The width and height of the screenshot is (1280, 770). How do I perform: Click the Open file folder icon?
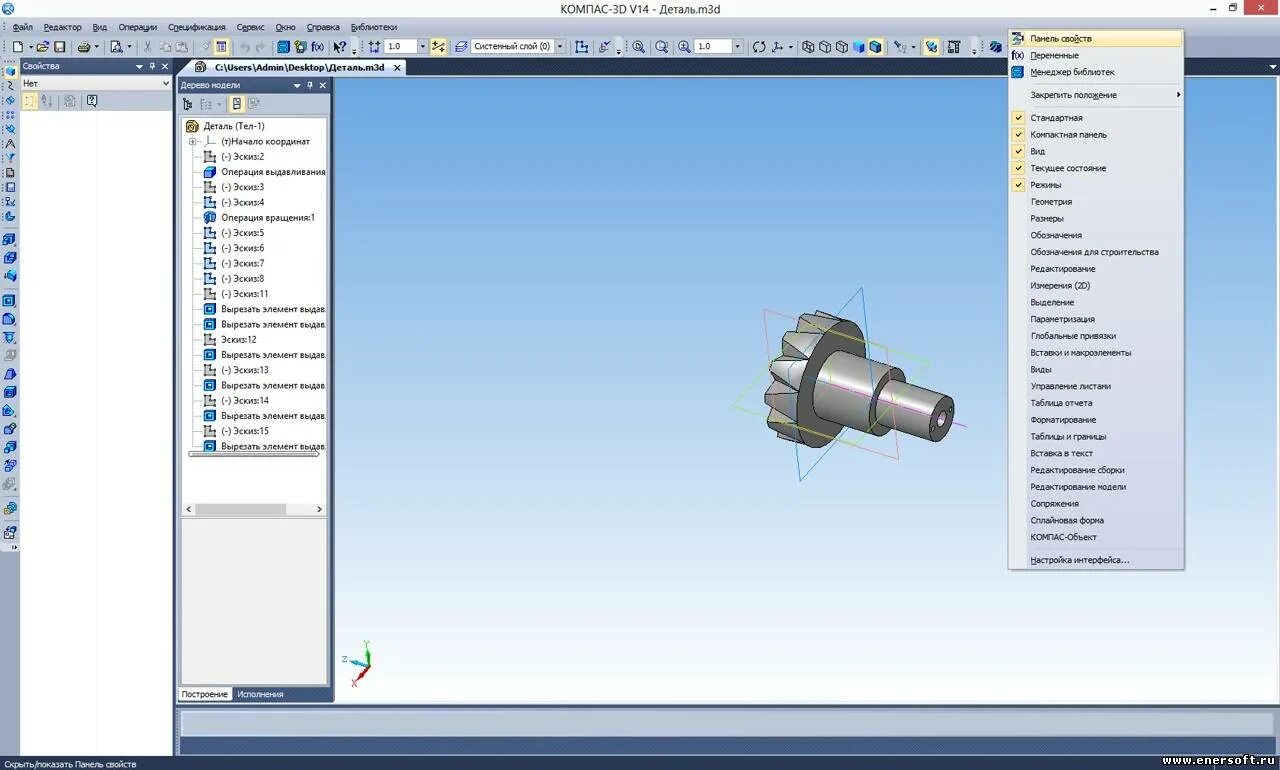click(x=43, y=47)
